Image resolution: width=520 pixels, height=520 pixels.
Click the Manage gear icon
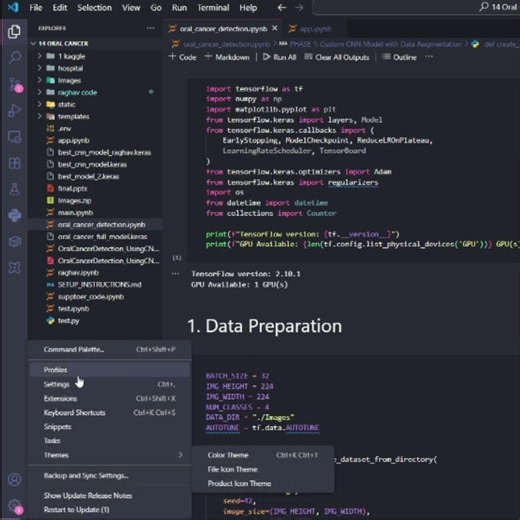coord(14,506)
